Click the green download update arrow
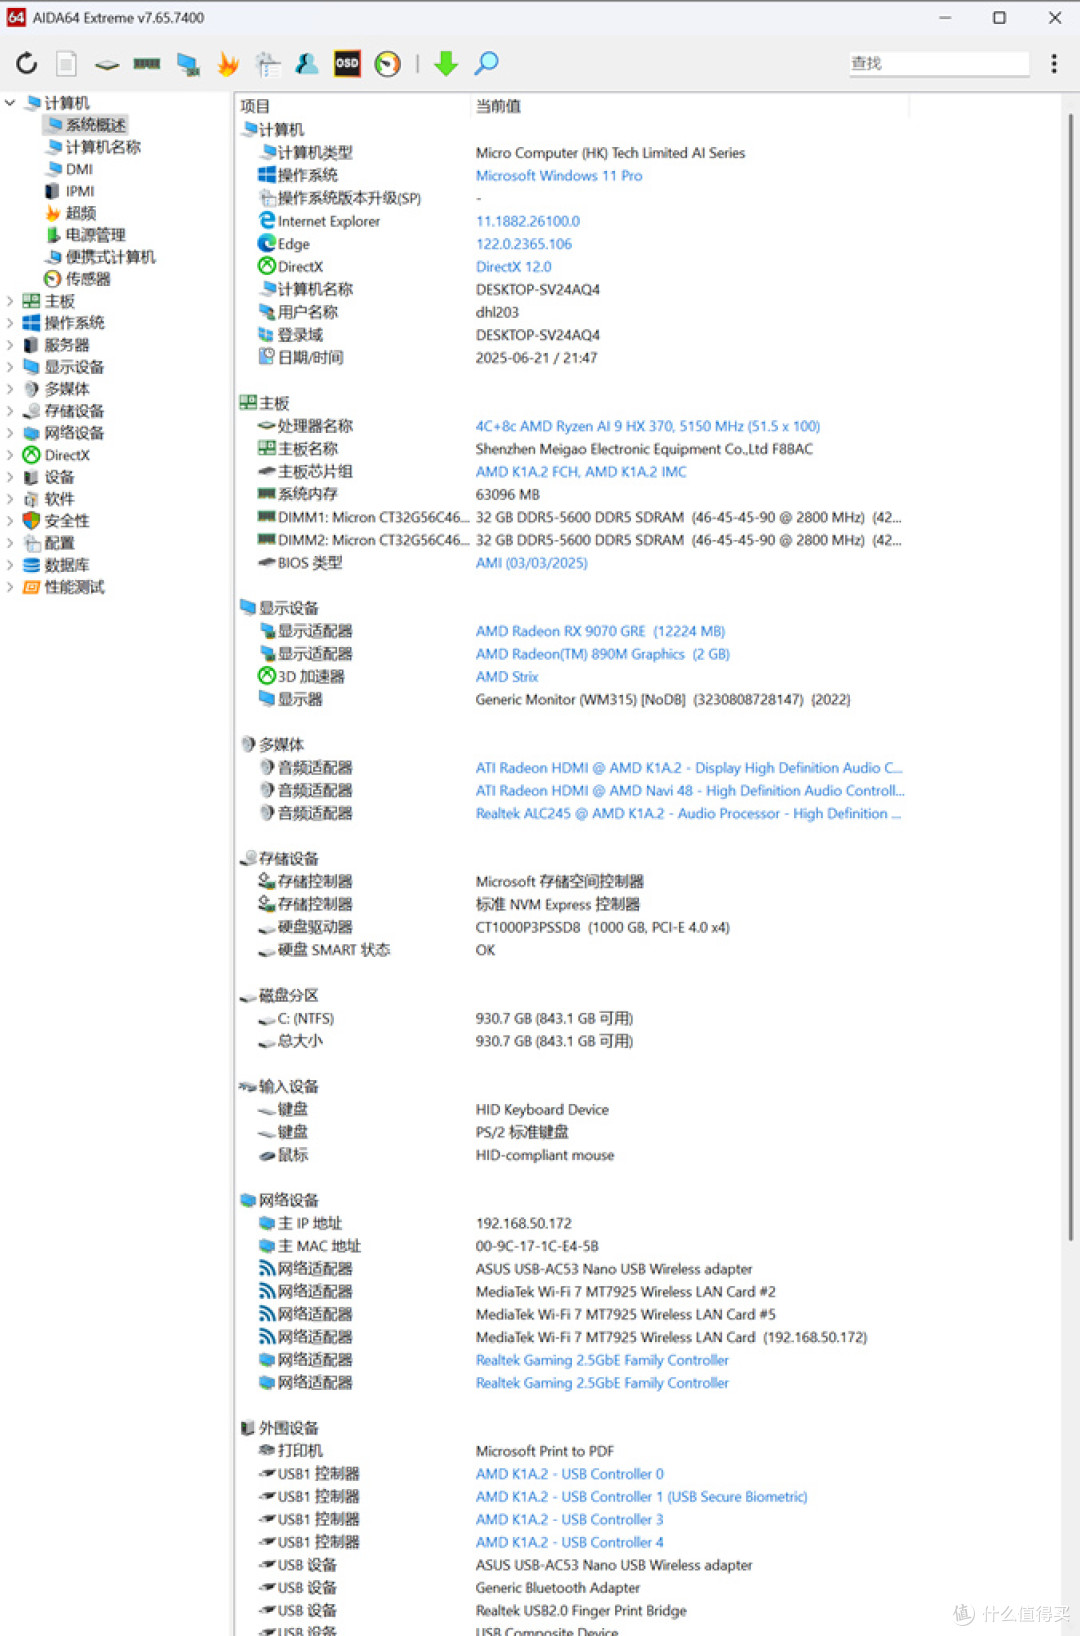This screenshot has width=1080, height=1636. click(x=446, y=64)
